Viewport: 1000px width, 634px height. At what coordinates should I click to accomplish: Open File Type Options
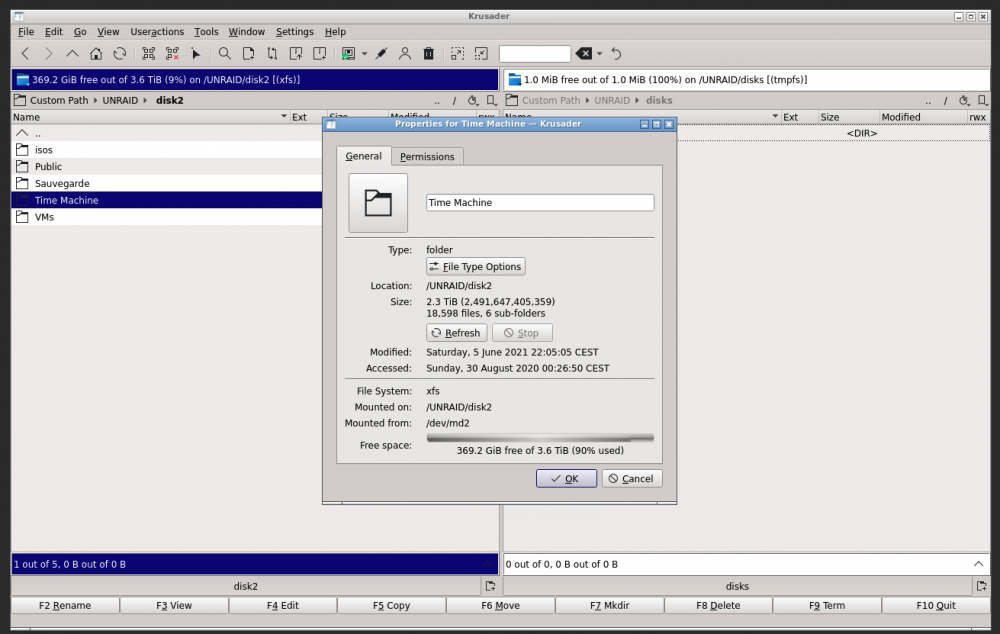coord(476,267)
